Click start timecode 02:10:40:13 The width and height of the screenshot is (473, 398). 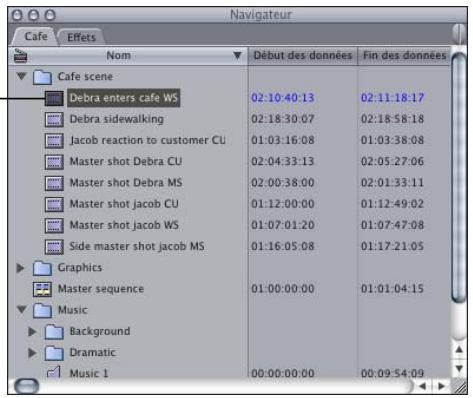283,98
